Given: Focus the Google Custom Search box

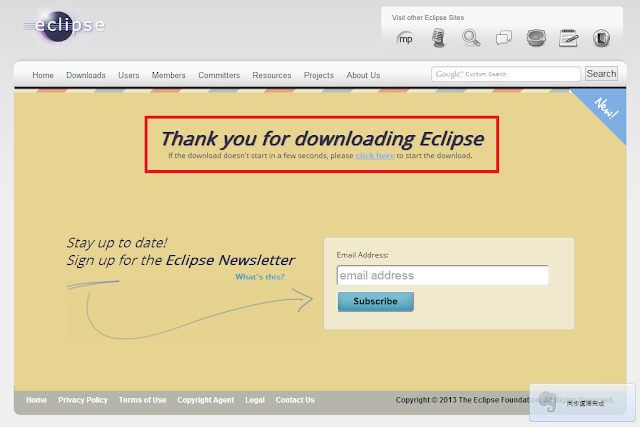Looking at the screenshot, I should pos(506,74).
